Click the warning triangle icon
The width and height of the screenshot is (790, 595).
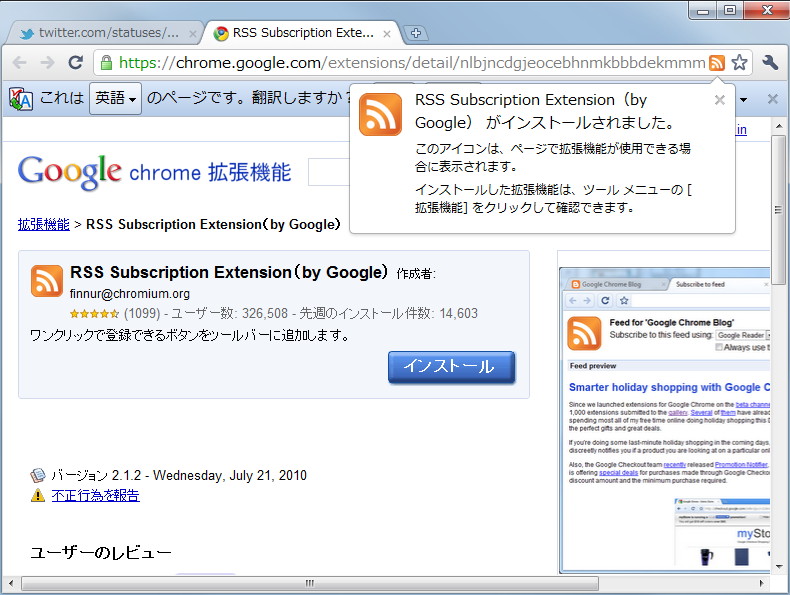38,496
